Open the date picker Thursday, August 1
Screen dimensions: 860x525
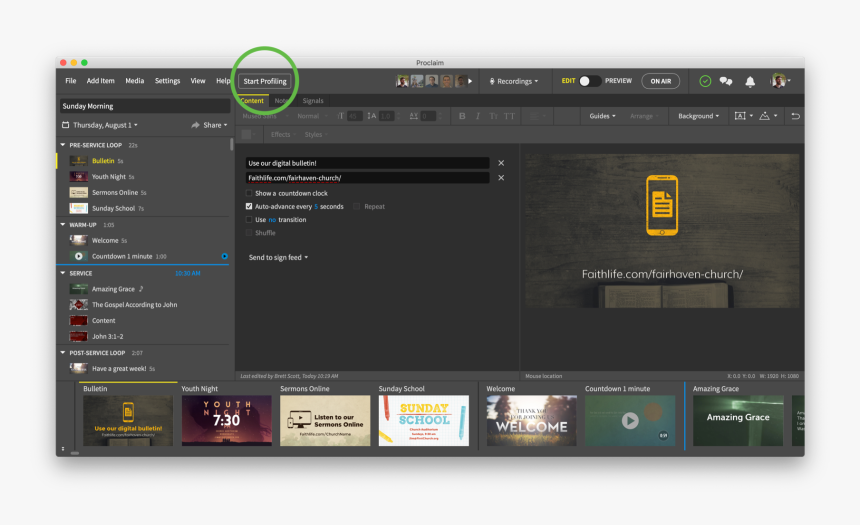point(100,125)
